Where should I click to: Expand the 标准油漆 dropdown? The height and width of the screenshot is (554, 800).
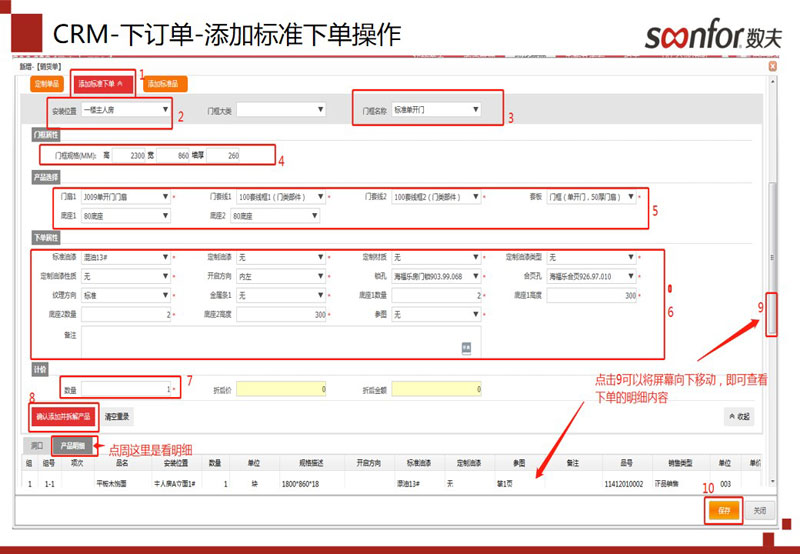point(126,258)
